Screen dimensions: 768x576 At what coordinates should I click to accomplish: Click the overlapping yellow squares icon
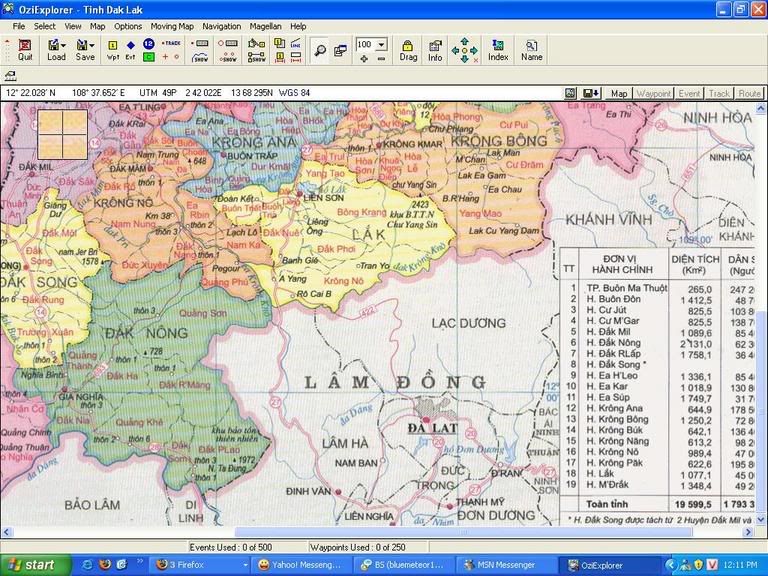280,44
